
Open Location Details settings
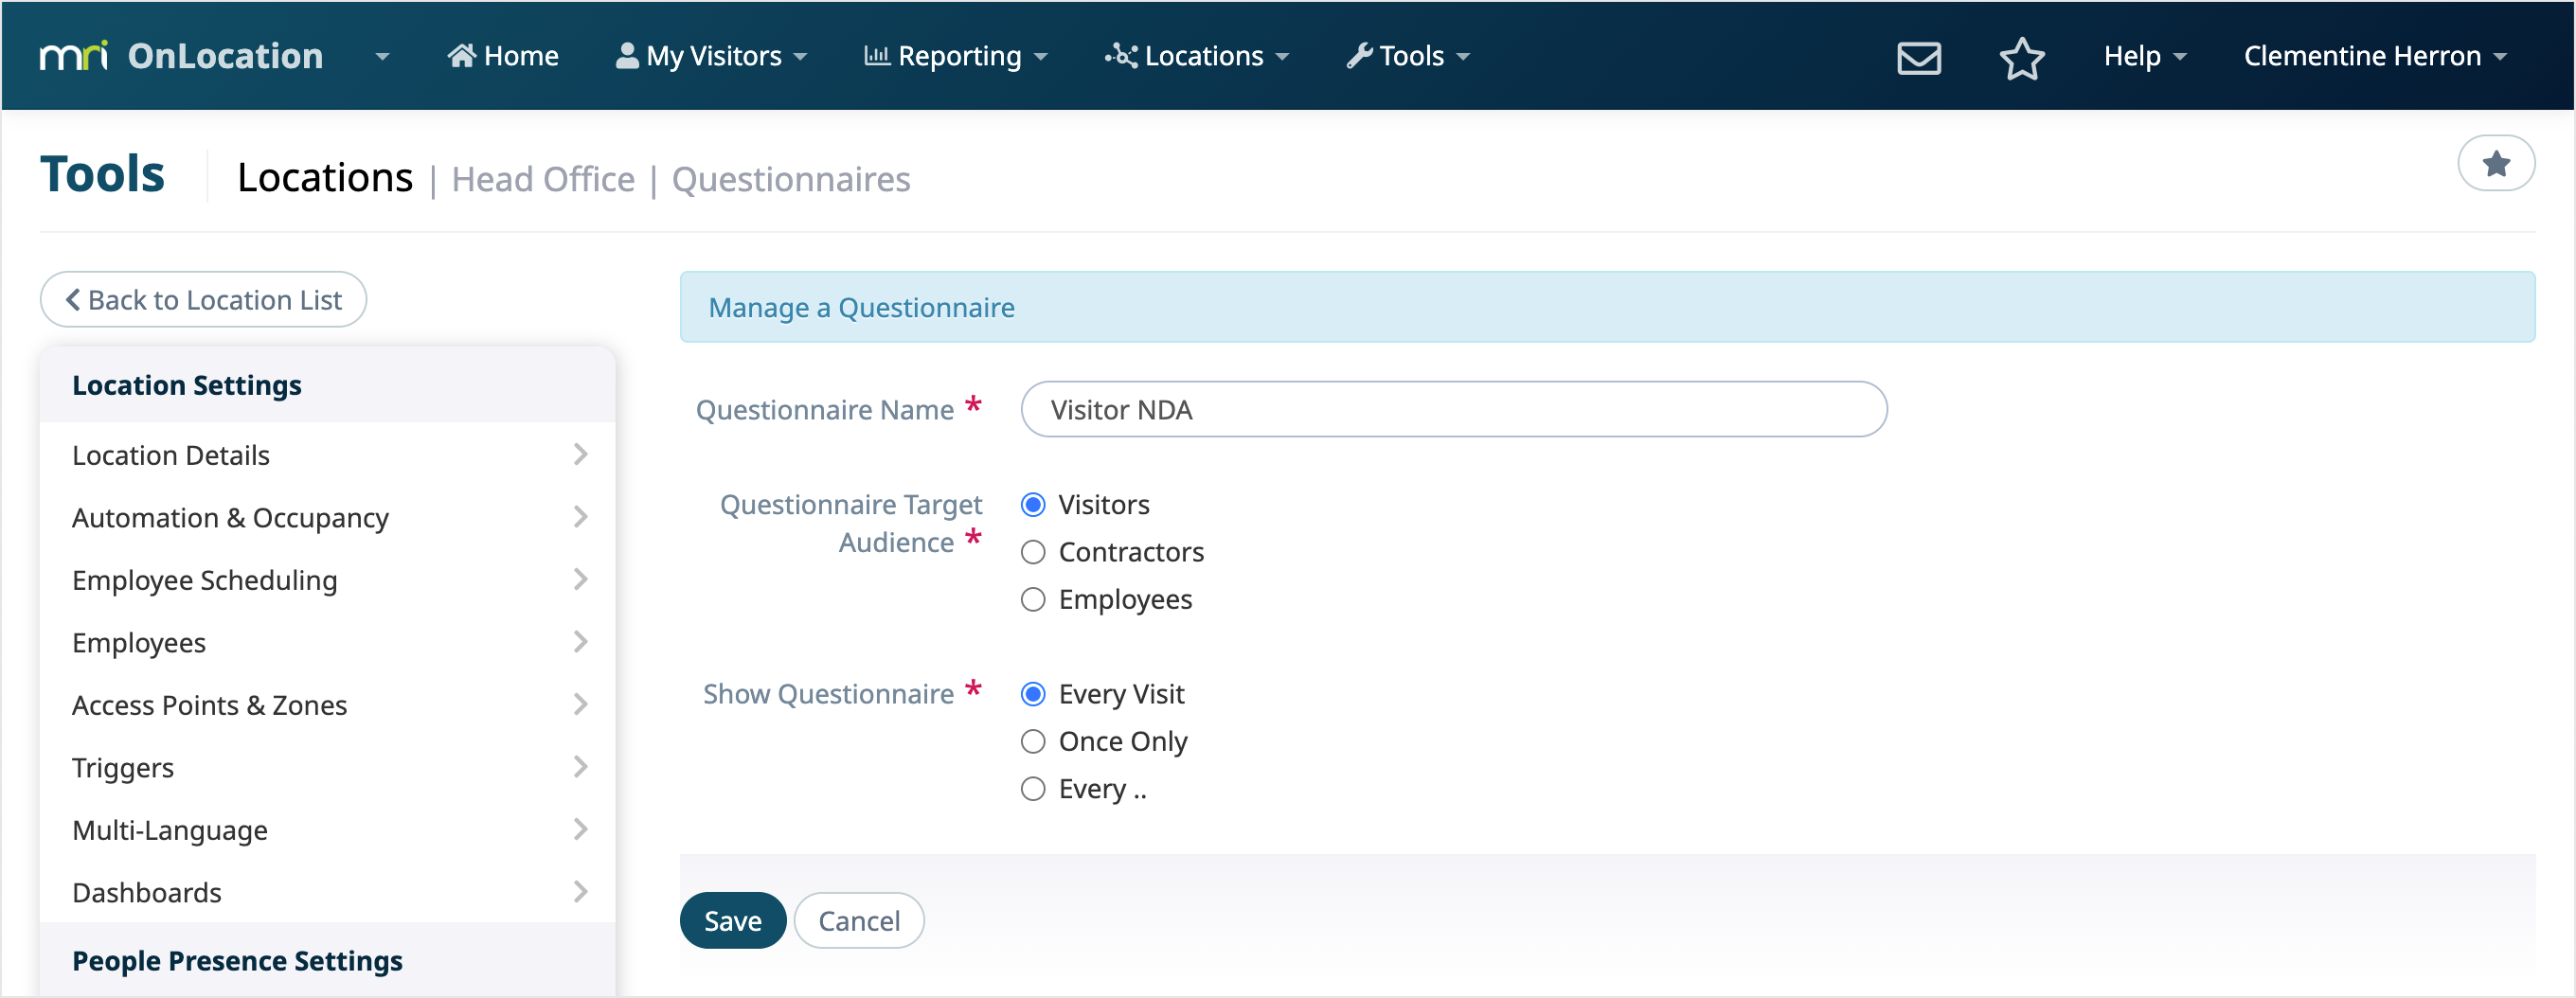[x=328, y=454]
